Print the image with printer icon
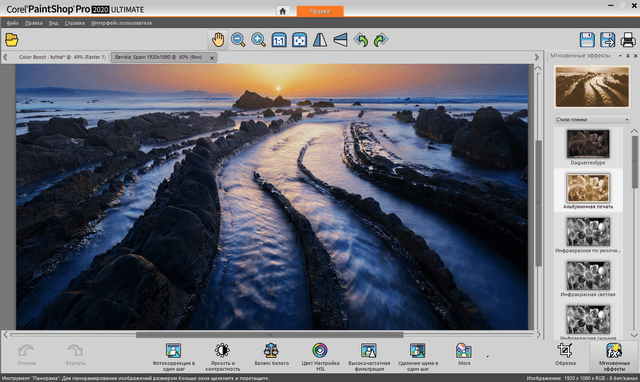 [628, 40]
